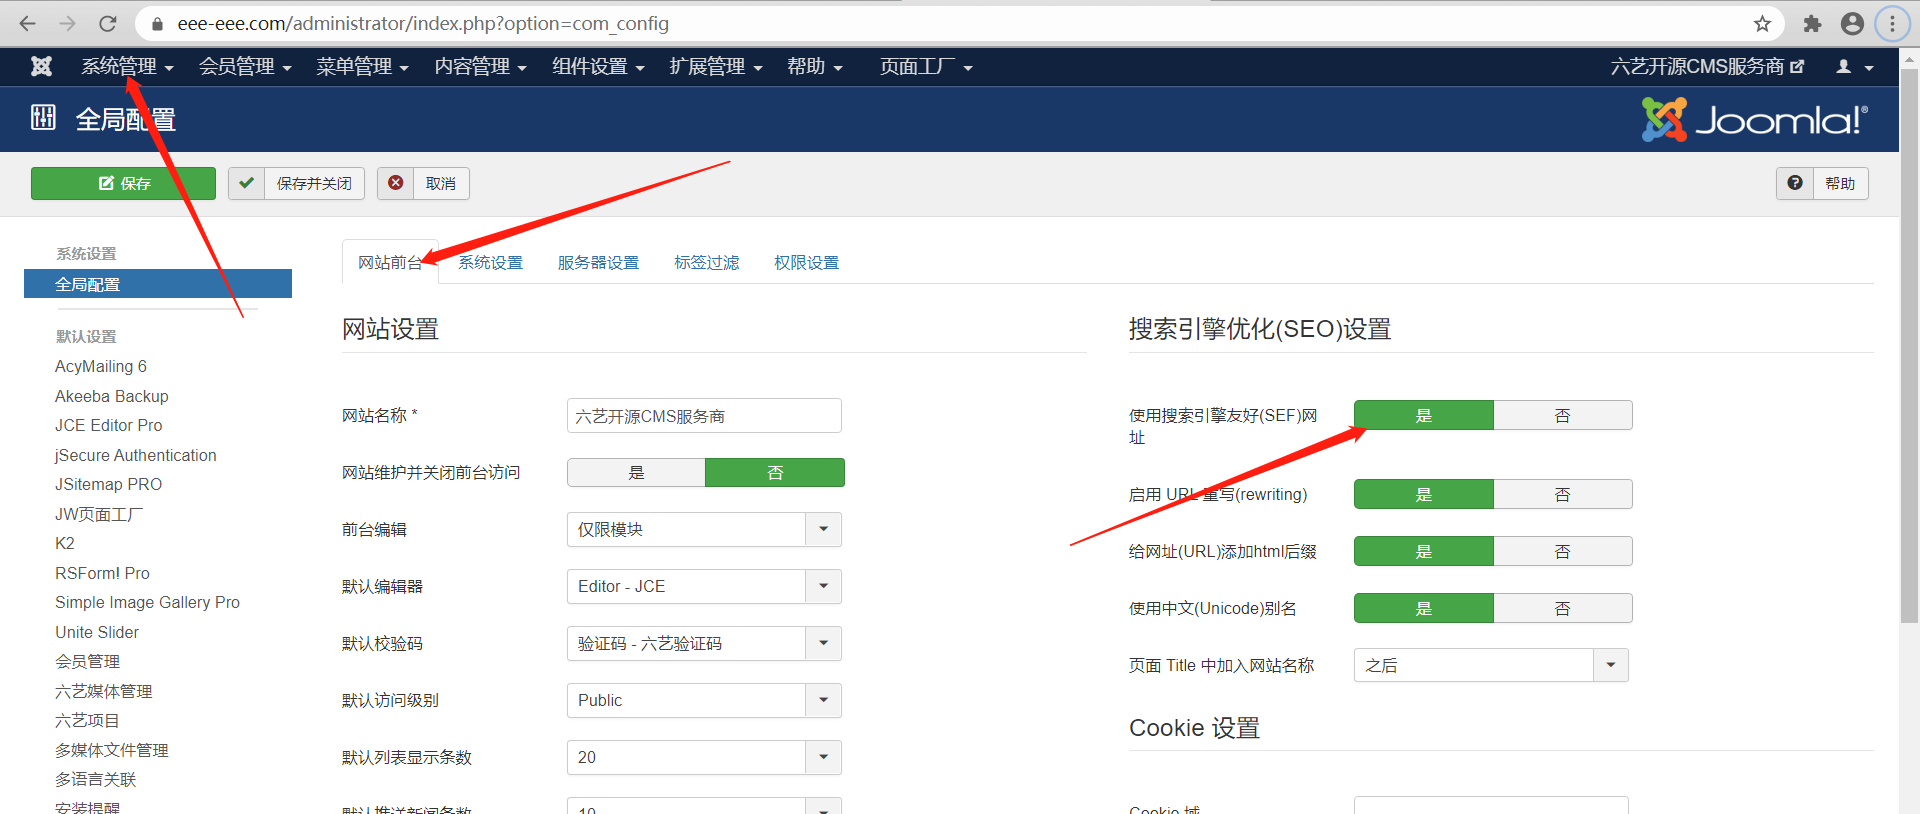The height and width of the screenshot is (814, 1920).
Task: Open JSitemap PRO in the sidebar
Action: point(108,484)
